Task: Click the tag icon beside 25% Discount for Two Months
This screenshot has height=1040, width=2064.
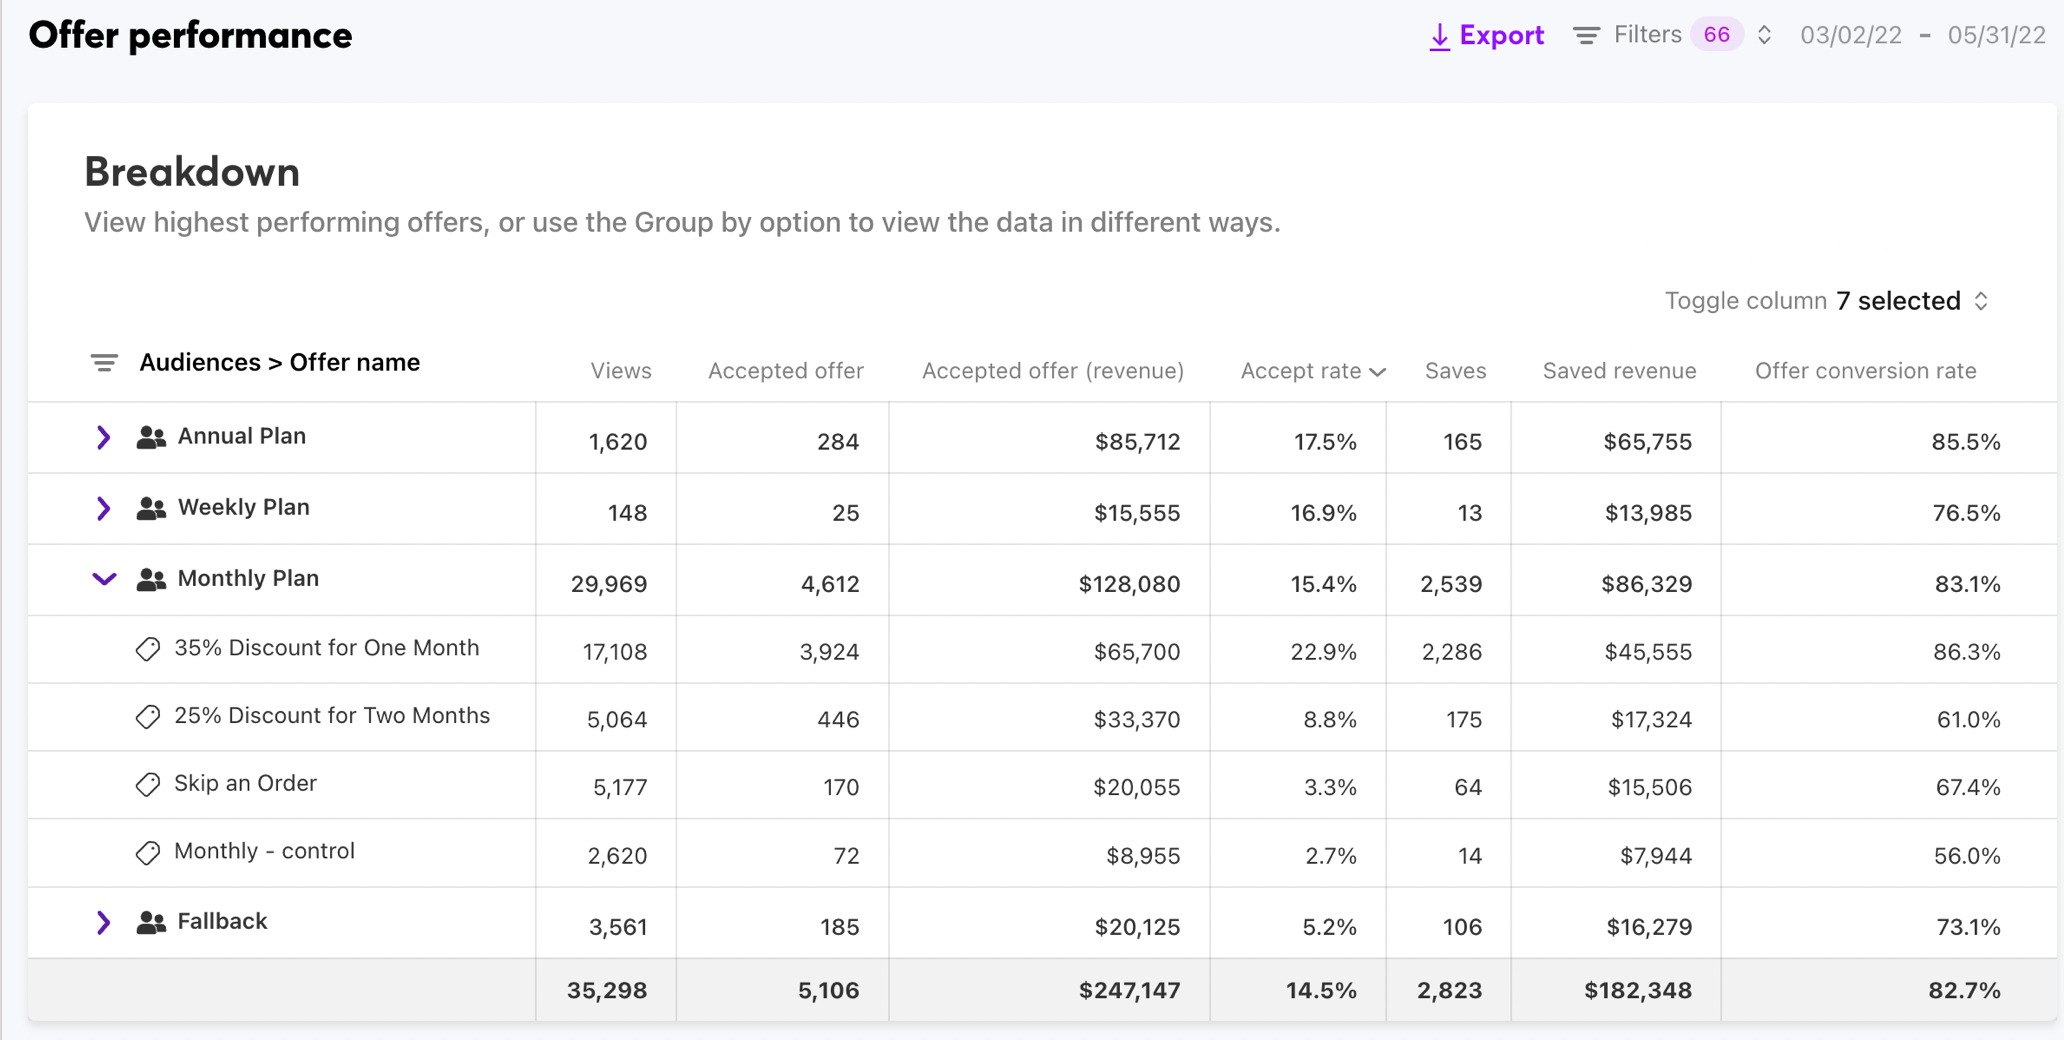Action: pos(148,717)
